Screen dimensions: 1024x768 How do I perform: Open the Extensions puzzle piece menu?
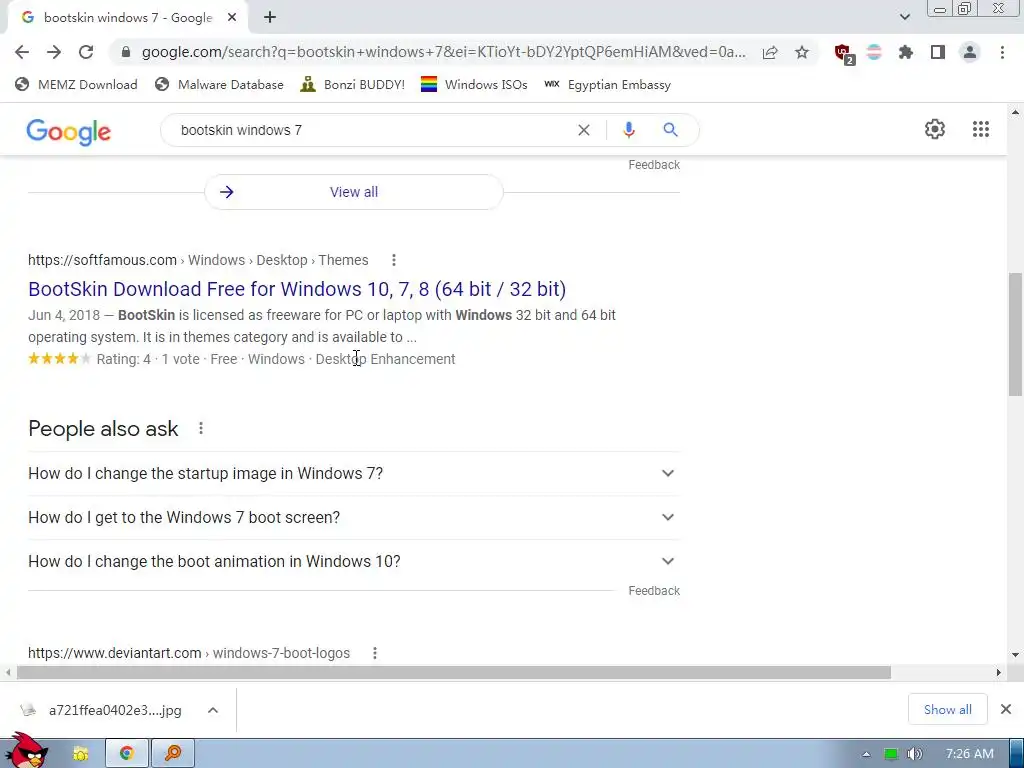pos(906,52)
